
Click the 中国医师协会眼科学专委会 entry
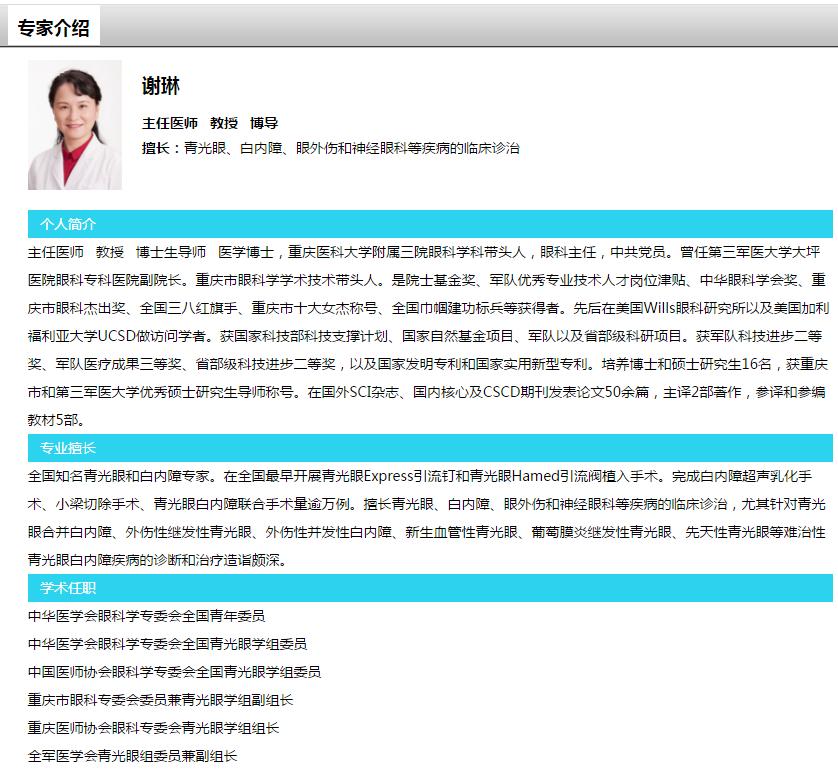tap(174, 672)
